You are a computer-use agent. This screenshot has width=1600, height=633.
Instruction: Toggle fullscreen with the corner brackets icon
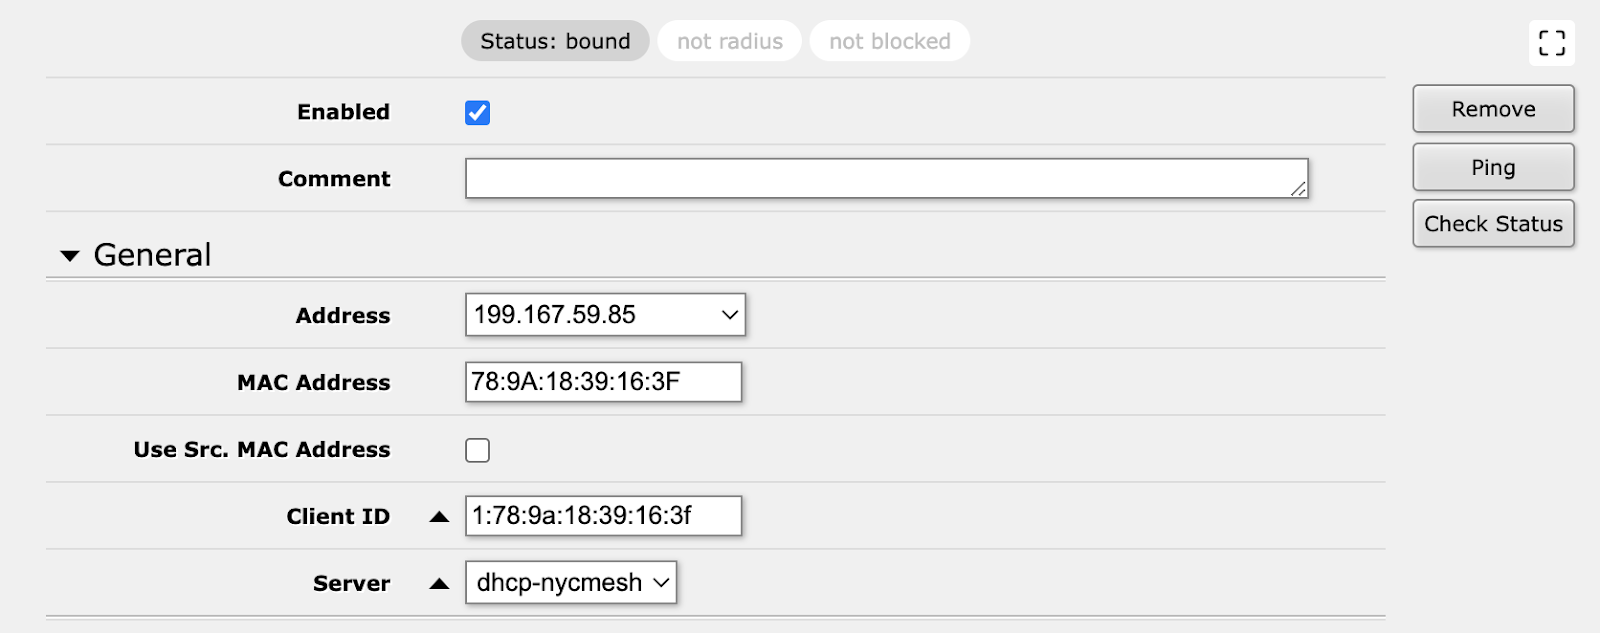[1551, 43]
